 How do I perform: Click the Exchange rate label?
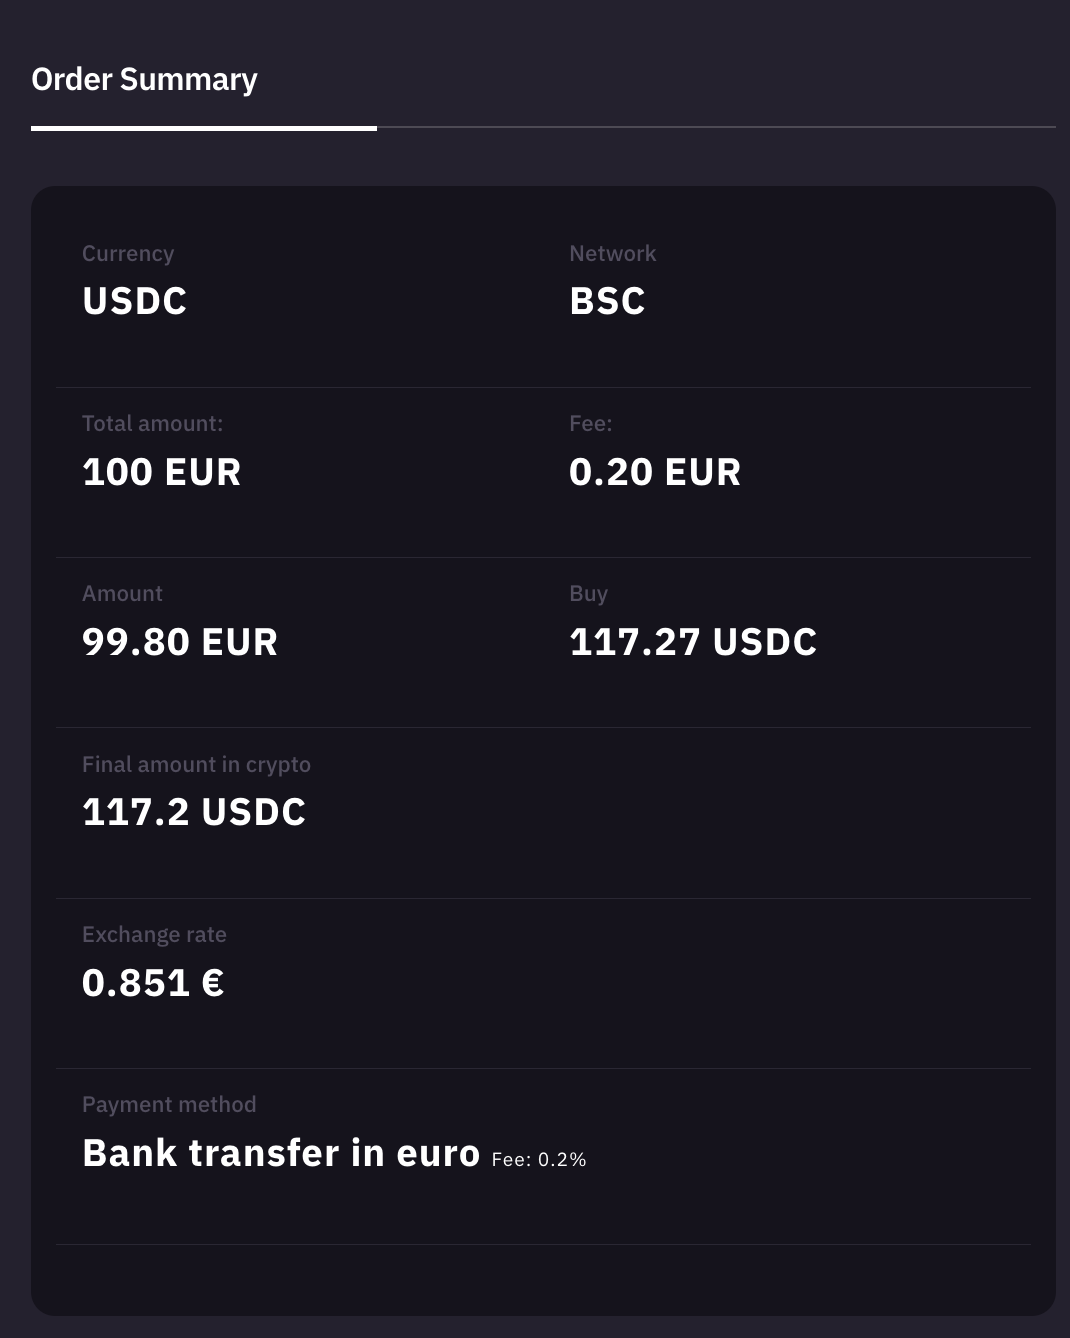(154, 935)
